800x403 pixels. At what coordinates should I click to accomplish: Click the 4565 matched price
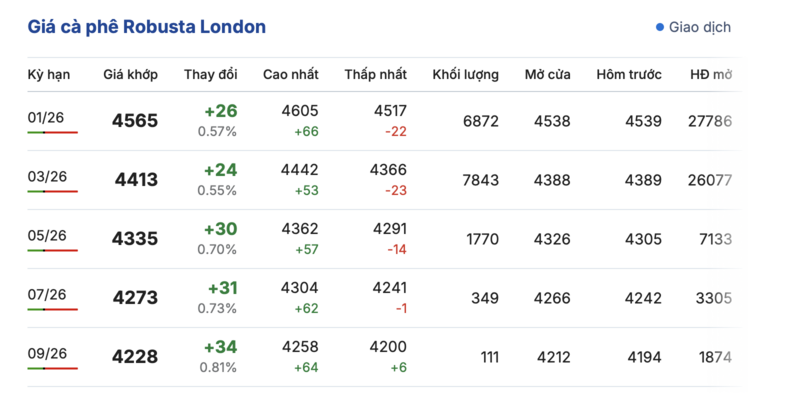tap(135, 121)
